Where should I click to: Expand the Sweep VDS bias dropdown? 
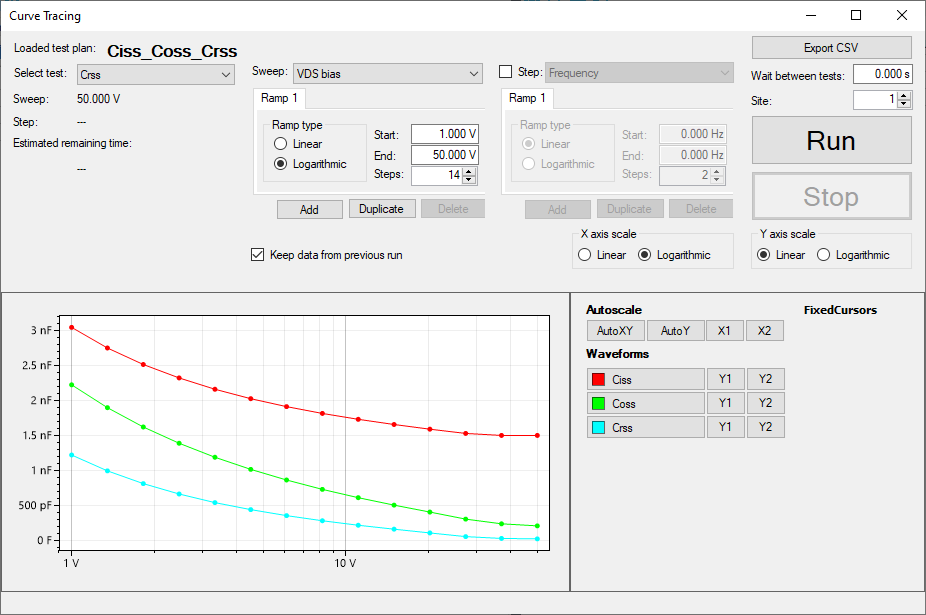tap(388, 73)
